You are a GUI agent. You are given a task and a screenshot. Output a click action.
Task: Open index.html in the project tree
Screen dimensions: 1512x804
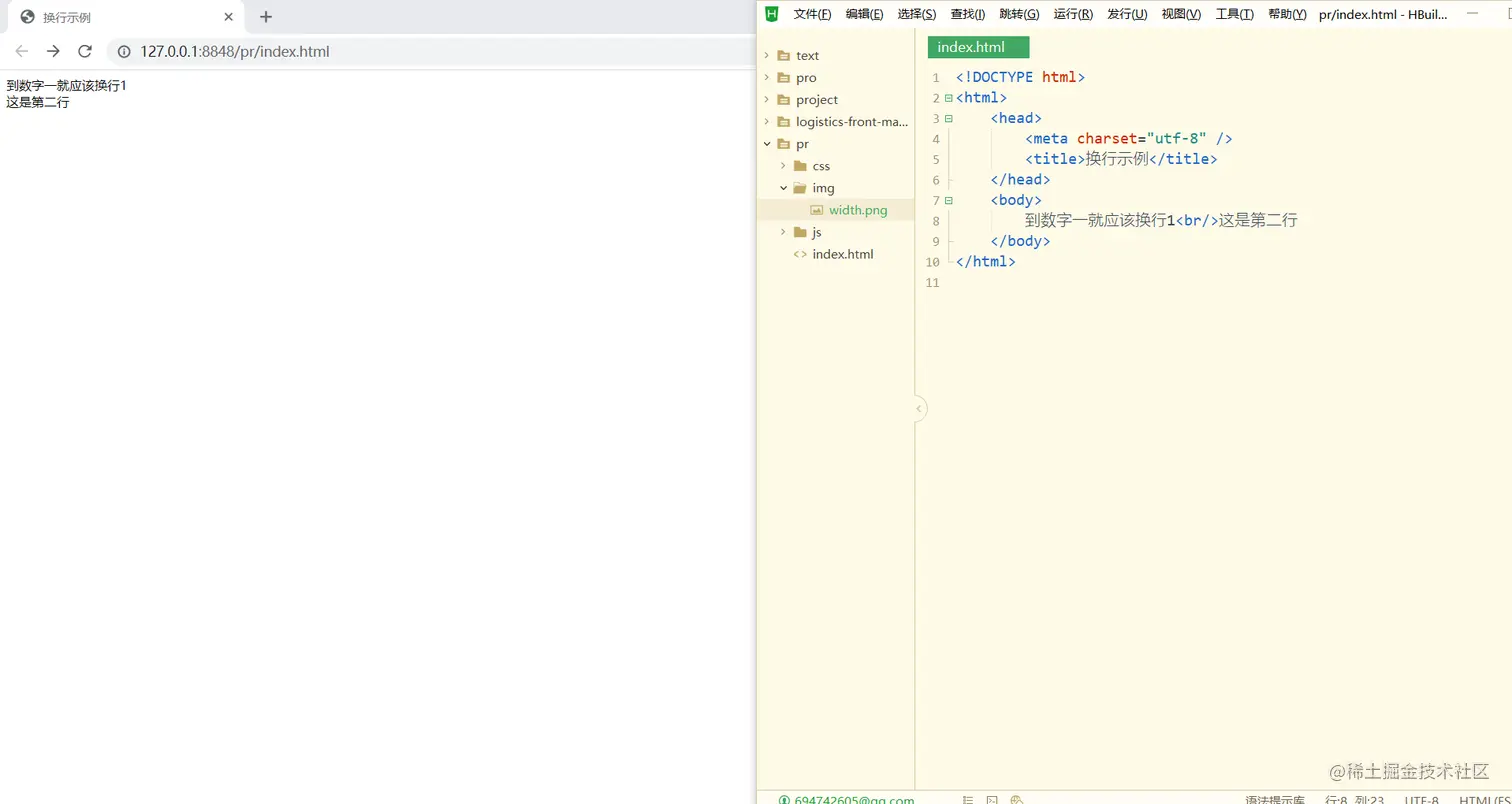(842, 254)
